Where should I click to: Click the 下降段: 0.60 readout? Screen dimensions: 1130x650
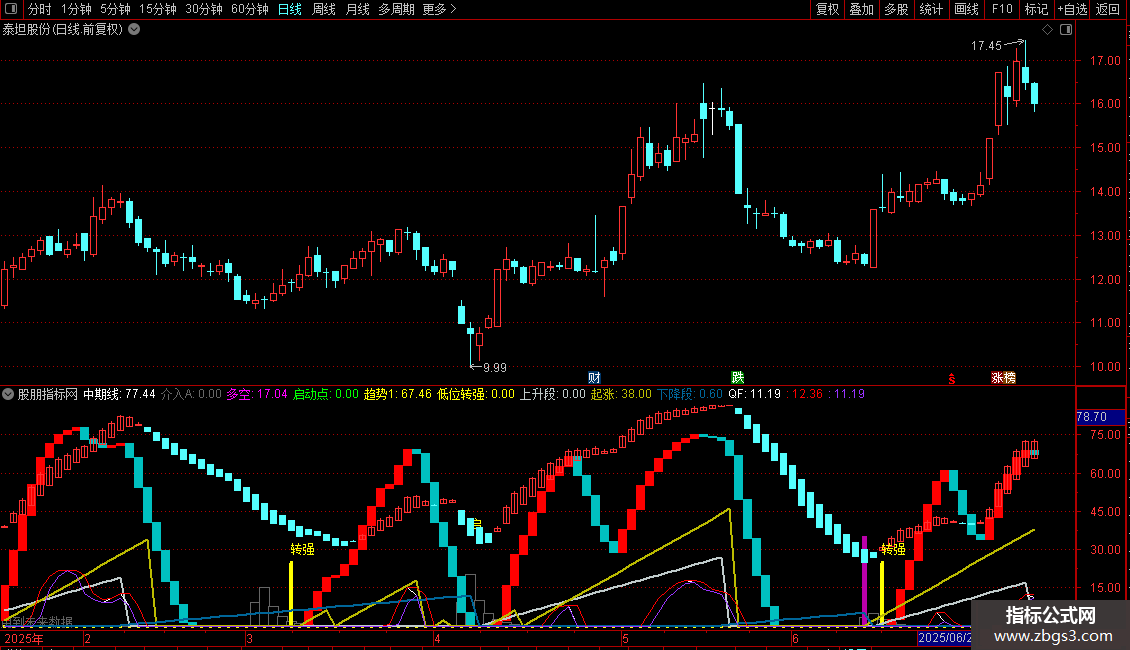[x=690, y=394]
